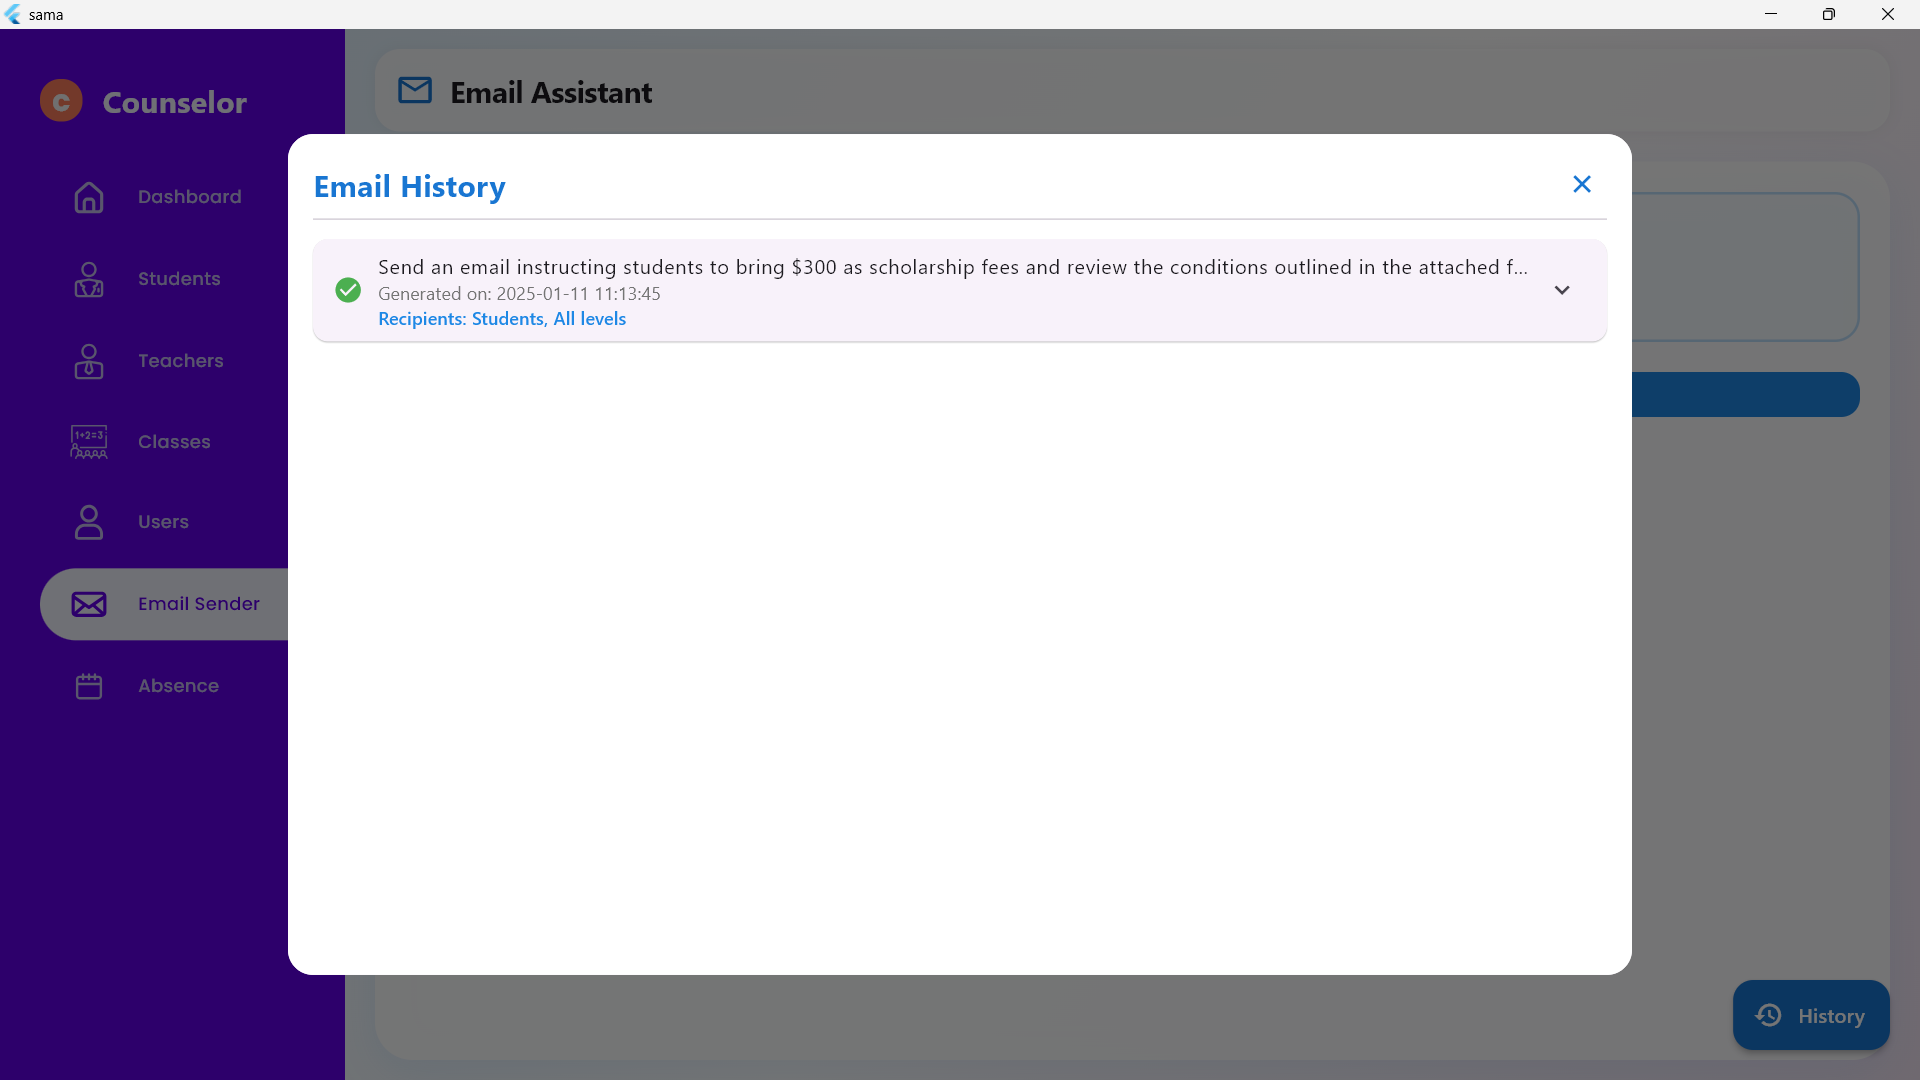Click the Dashboard home icon

tap(89, 197)
